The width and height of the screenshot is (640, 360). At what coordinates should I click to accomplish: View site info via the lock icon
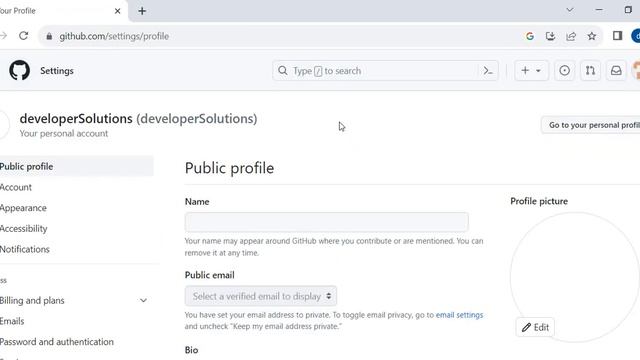point(49,36)
